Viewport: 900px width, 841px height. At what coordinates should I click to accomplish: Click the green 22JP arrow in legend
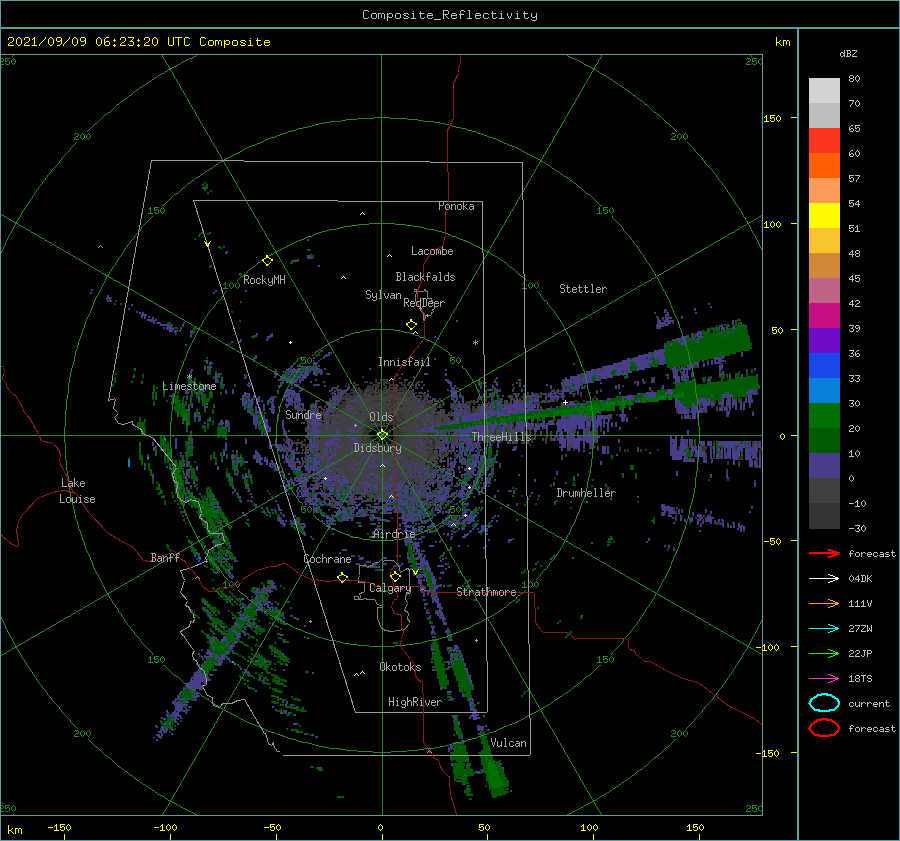(x=824, y=653)
